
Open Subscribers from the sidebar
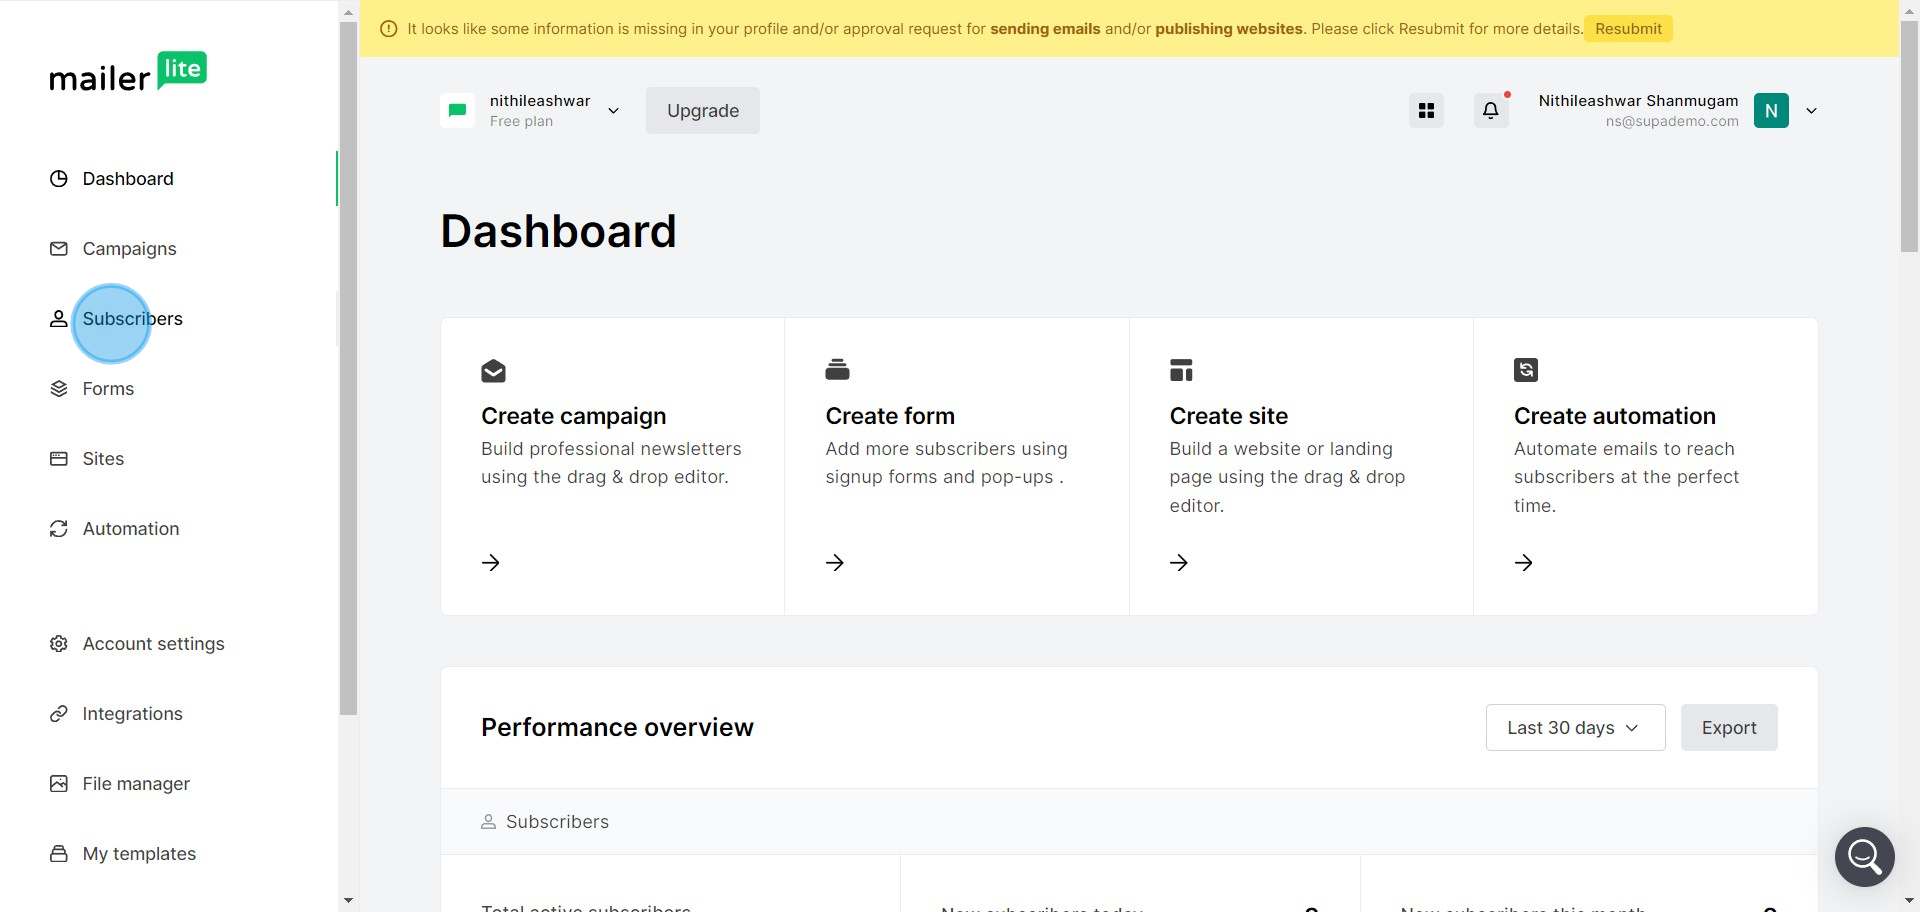point(132,319)
